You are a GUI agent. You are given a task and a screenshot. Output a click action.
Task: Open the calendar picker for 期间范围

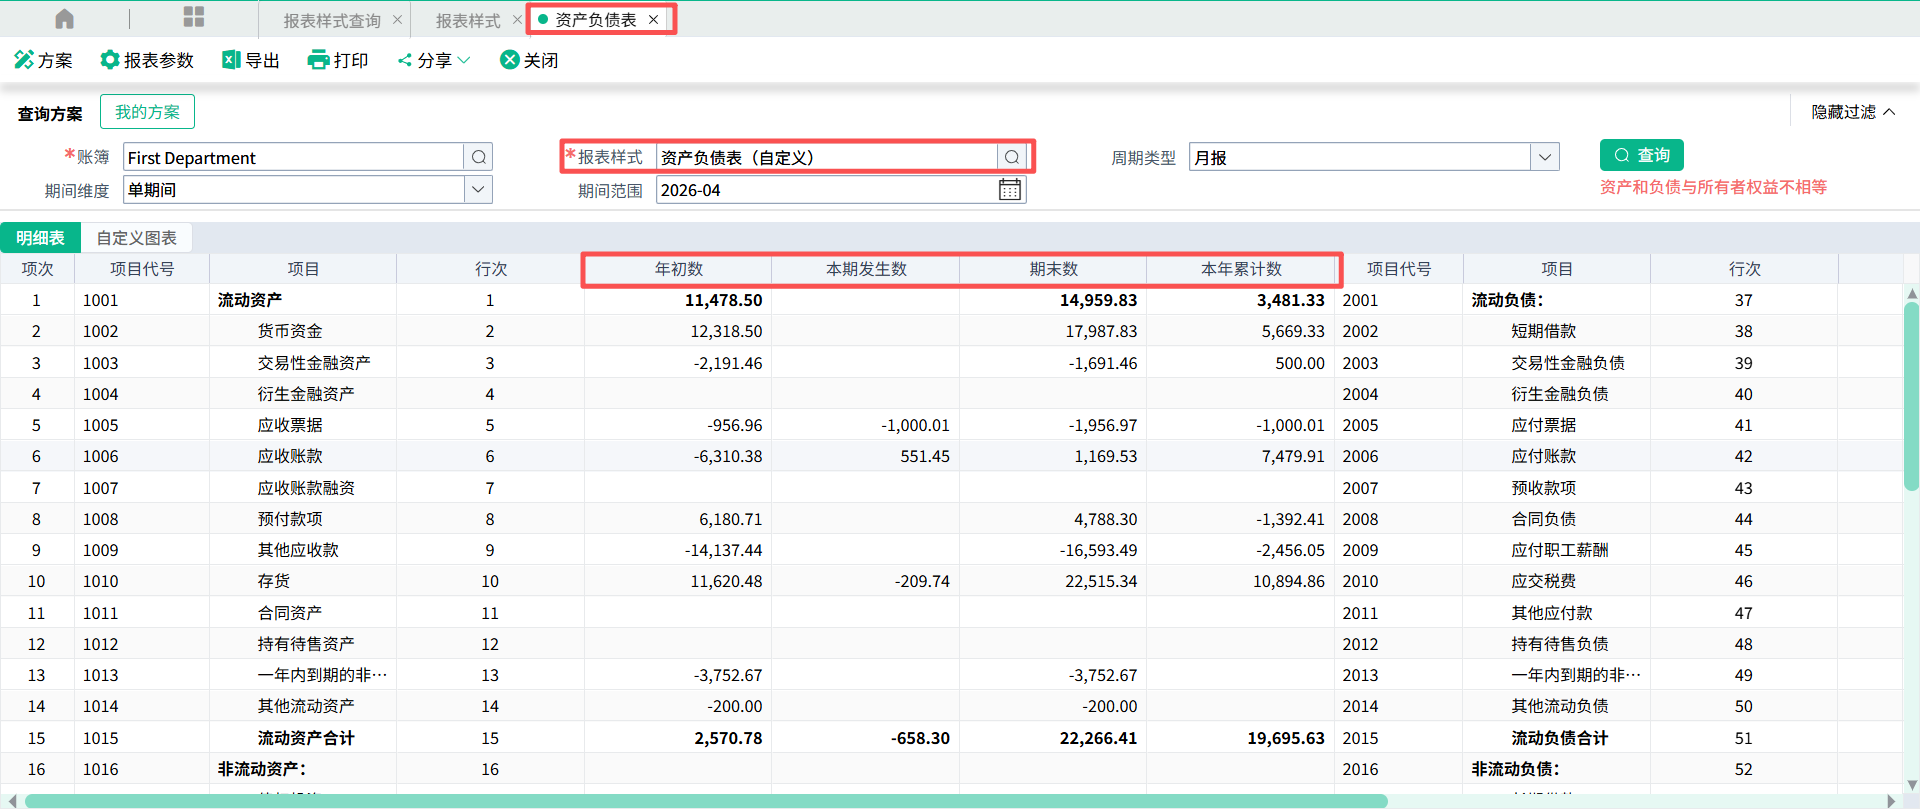[1010, 190]
